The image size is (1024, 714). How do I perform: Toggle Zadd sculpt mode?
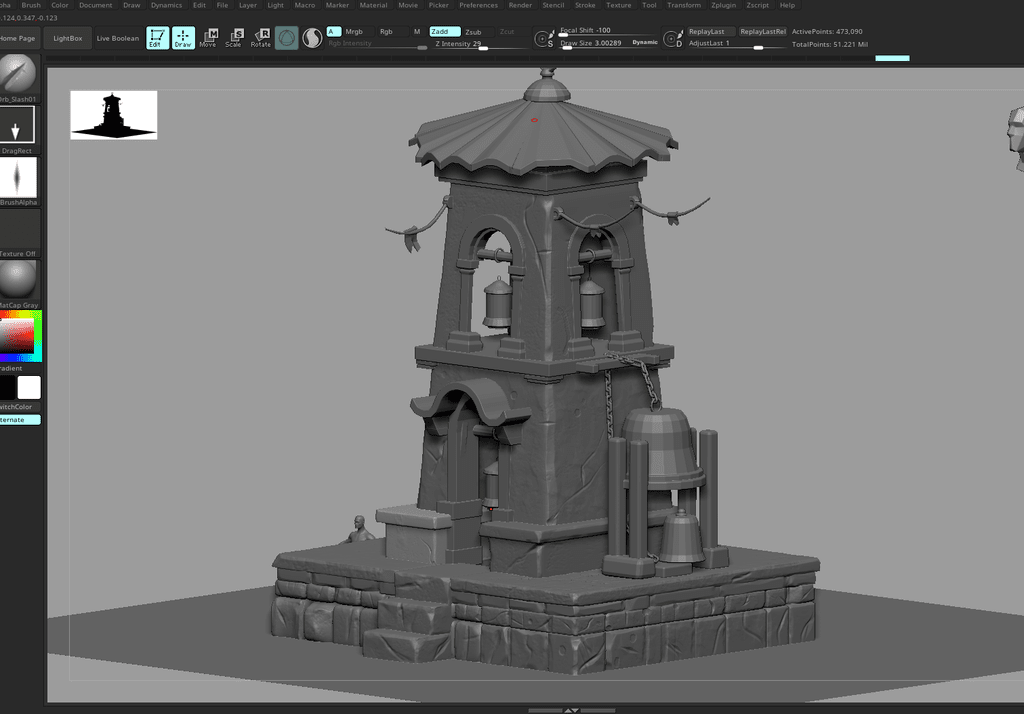444,32
